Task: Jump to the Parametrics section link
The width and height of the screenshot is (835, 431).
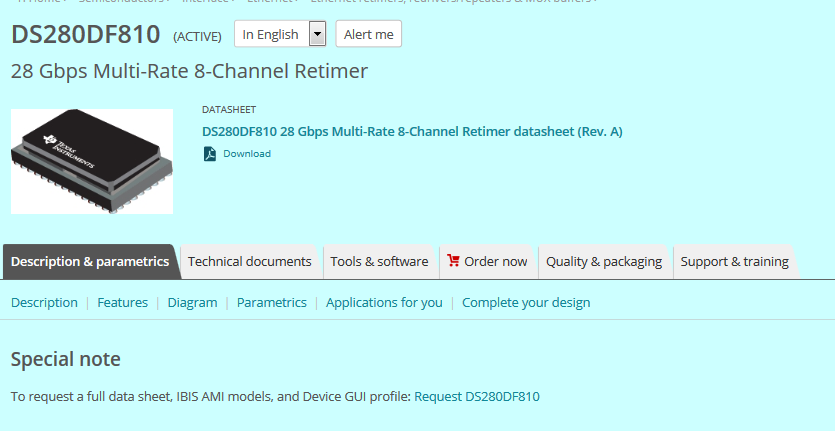Action: tap(272, 302)
